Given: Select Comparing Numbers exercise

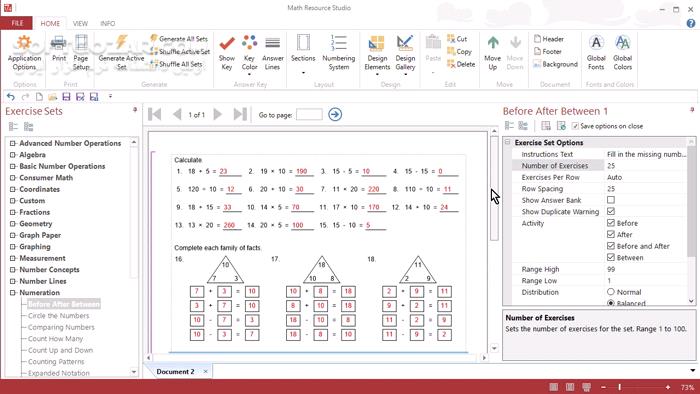Looking at the screenshot, I should [61, 328].
